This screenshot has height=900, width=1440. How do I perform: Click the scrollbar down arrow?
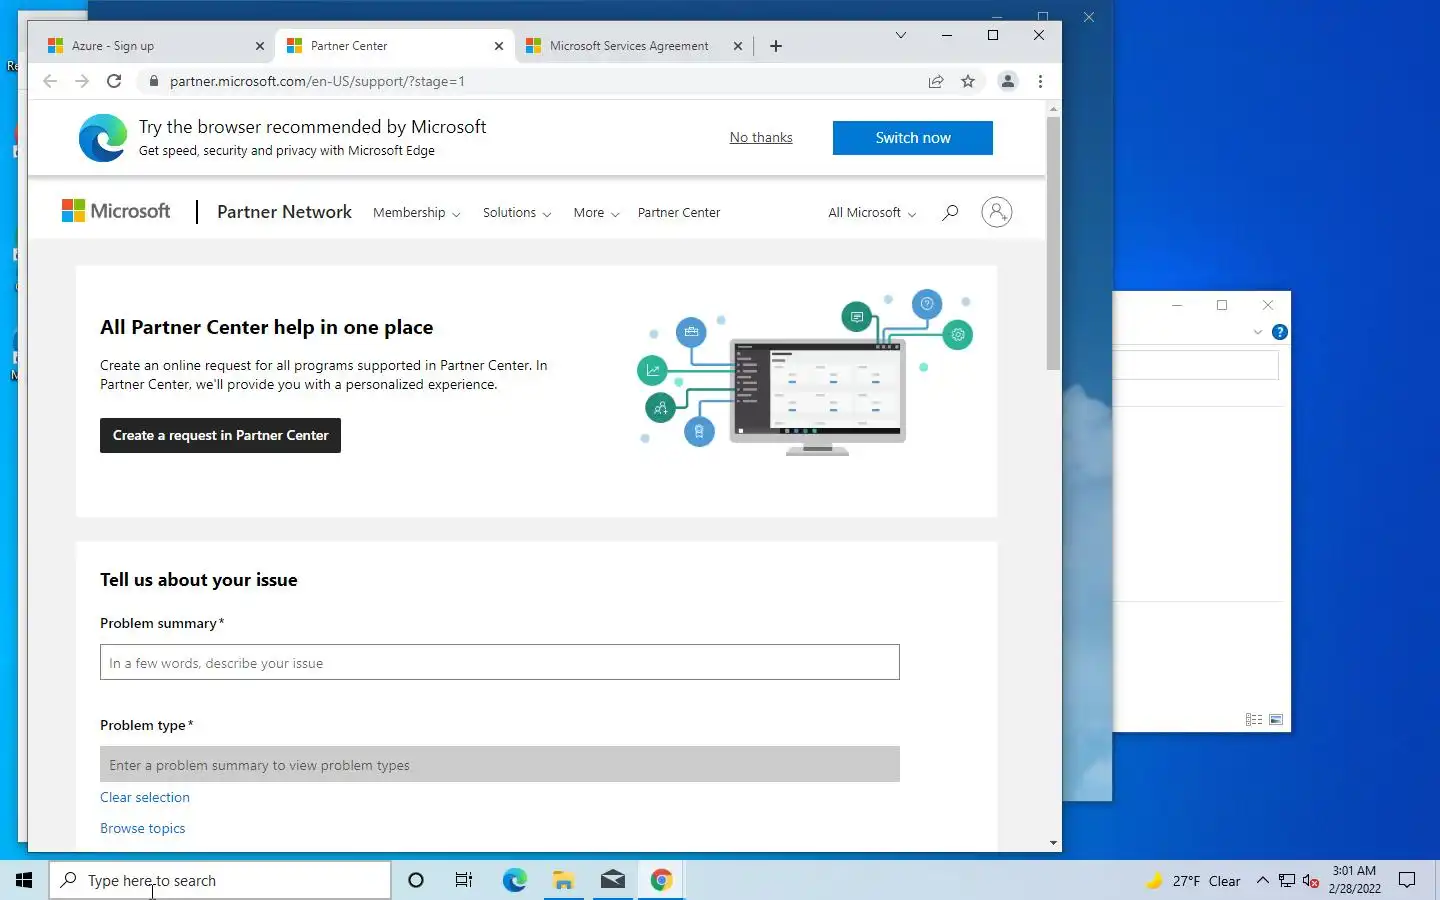click(x=1053, y=843)
